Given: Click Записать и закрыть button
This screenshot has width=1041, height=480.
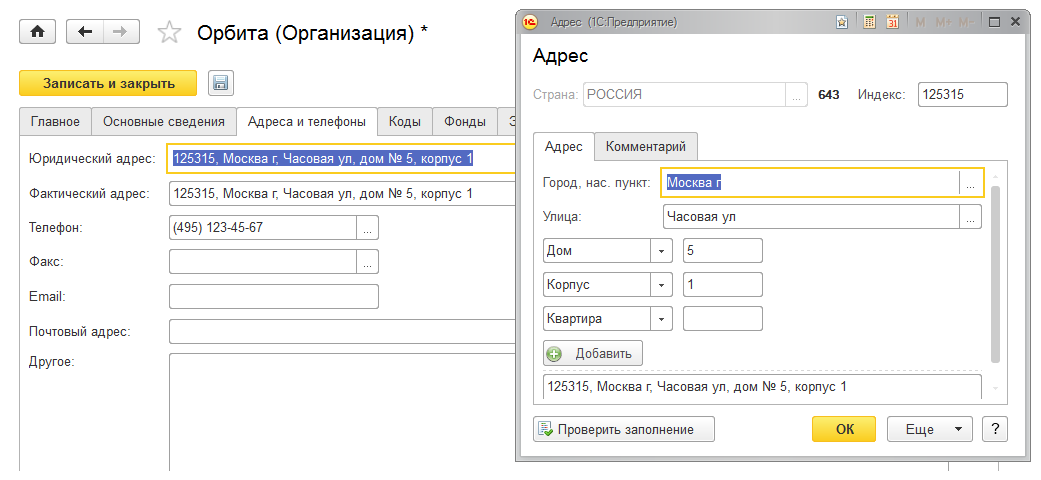Looking at the screenshot, I should click(x=108, y=84).
